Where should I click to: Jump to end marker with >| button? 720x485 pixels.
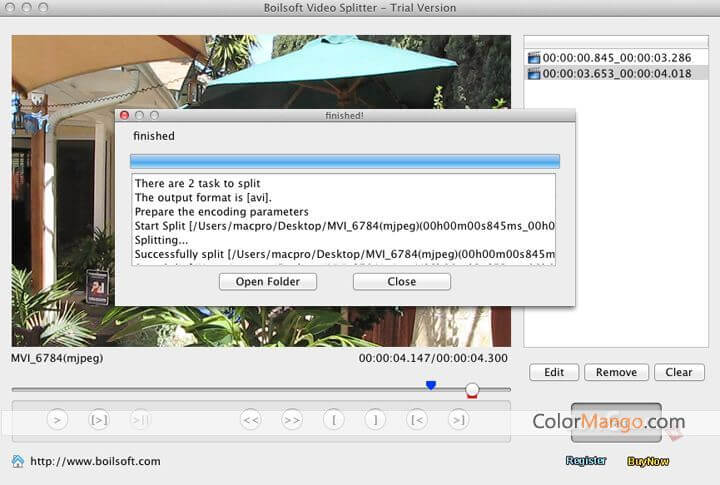pyautogui.click(x=458, y=420)
